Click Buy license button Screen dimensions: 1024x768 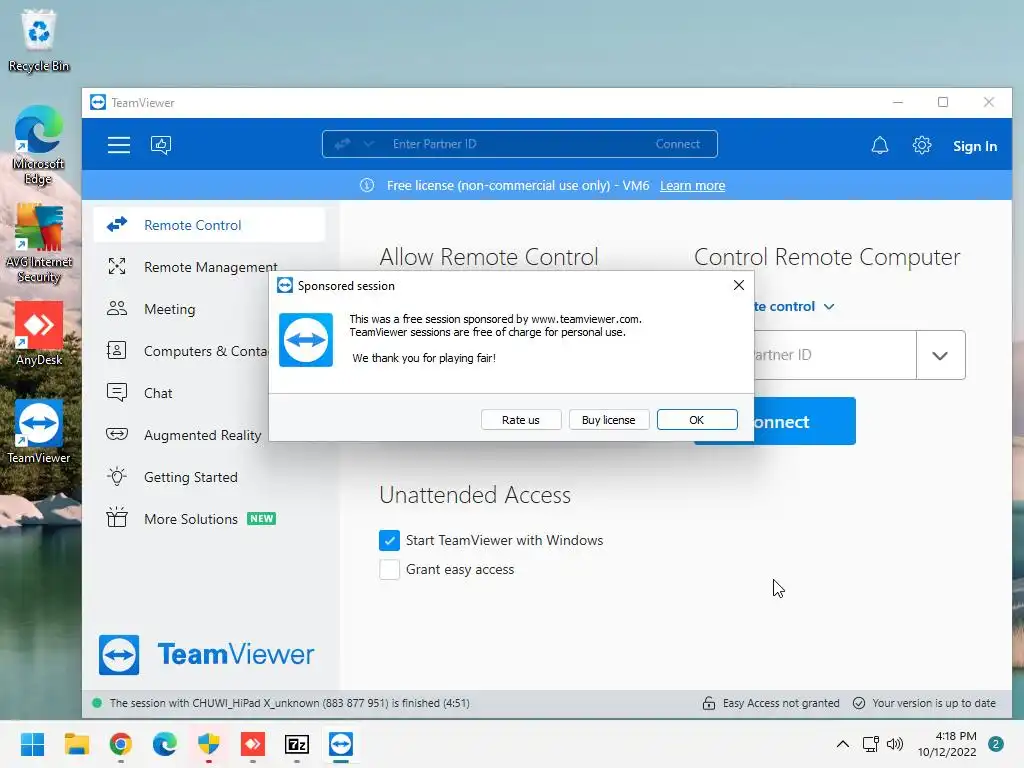point(609,419)
